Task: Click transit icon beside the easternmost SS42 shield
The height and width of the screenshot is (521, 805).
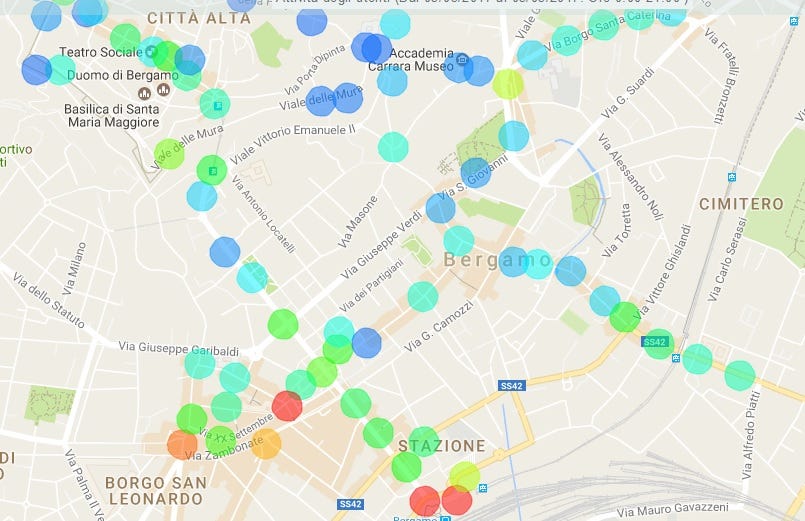Action: (676, 358)
